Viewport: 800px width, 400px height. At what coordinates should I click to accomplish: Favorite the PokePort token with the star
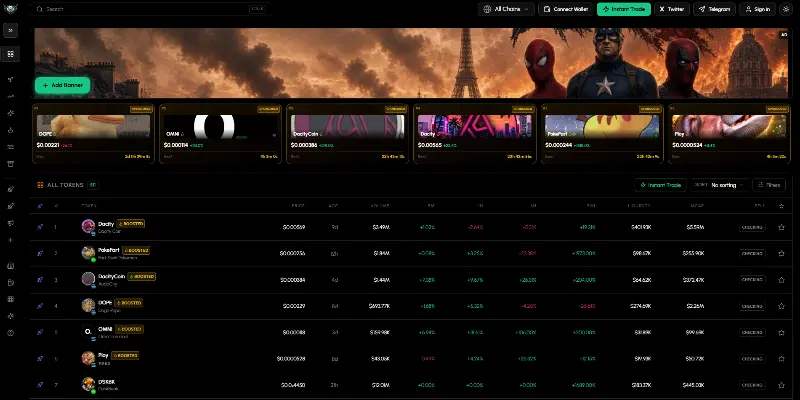[x=781, y=253]
